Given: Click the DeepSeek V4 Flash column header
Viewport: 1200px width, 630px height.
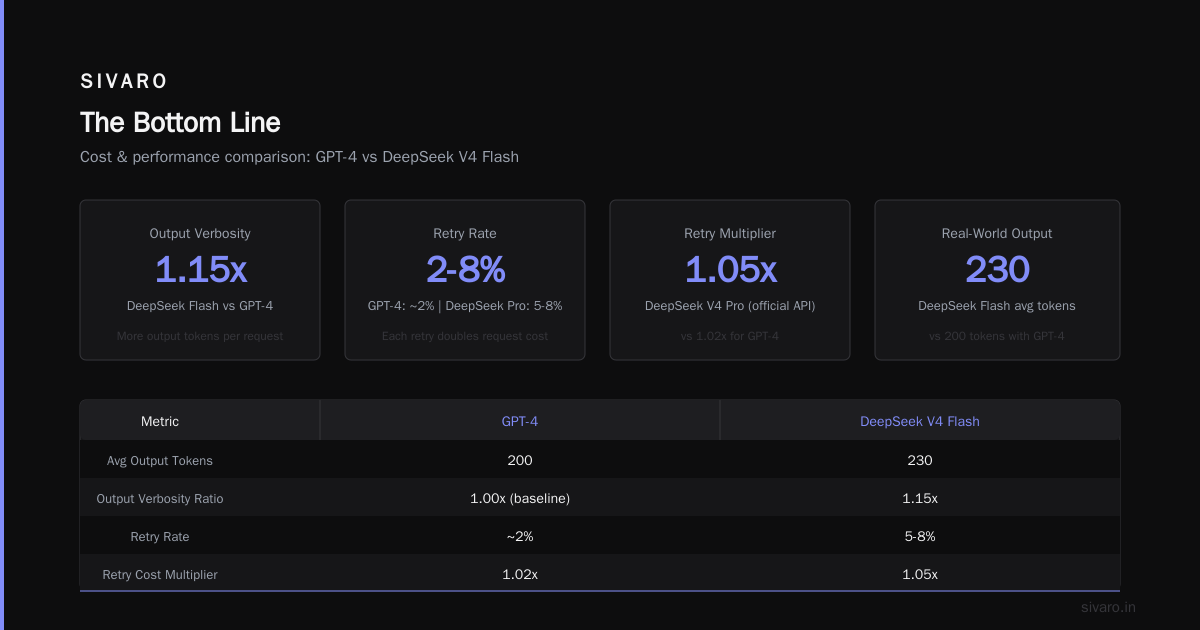Looking at the screenshot, I should click(920, 421).
